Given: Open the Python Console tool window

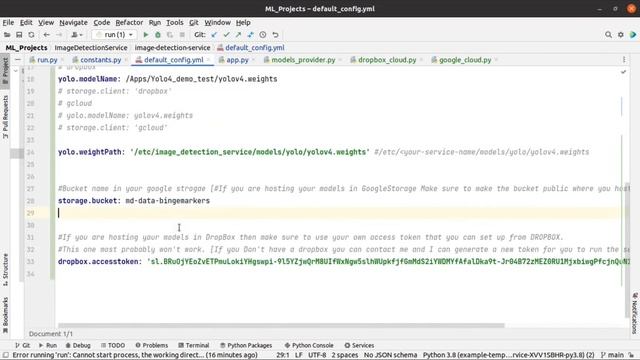Looking at the screenshot, I should 309,345.
